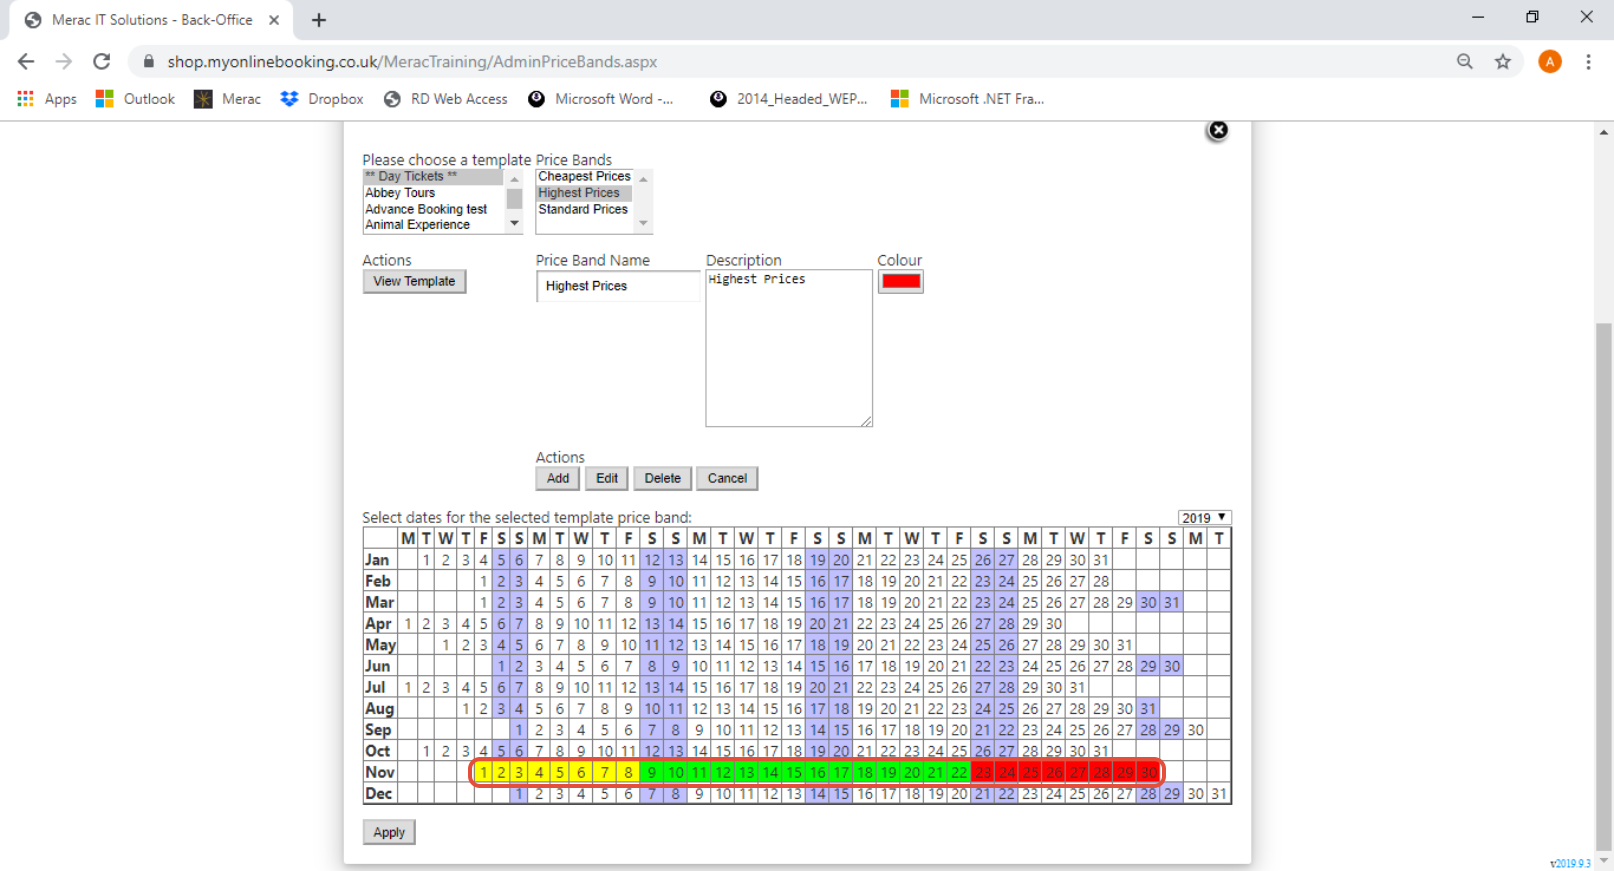The image size is (1614, 871).
Task: Select the Standard Prices band
Action: (x=584, y=209)
